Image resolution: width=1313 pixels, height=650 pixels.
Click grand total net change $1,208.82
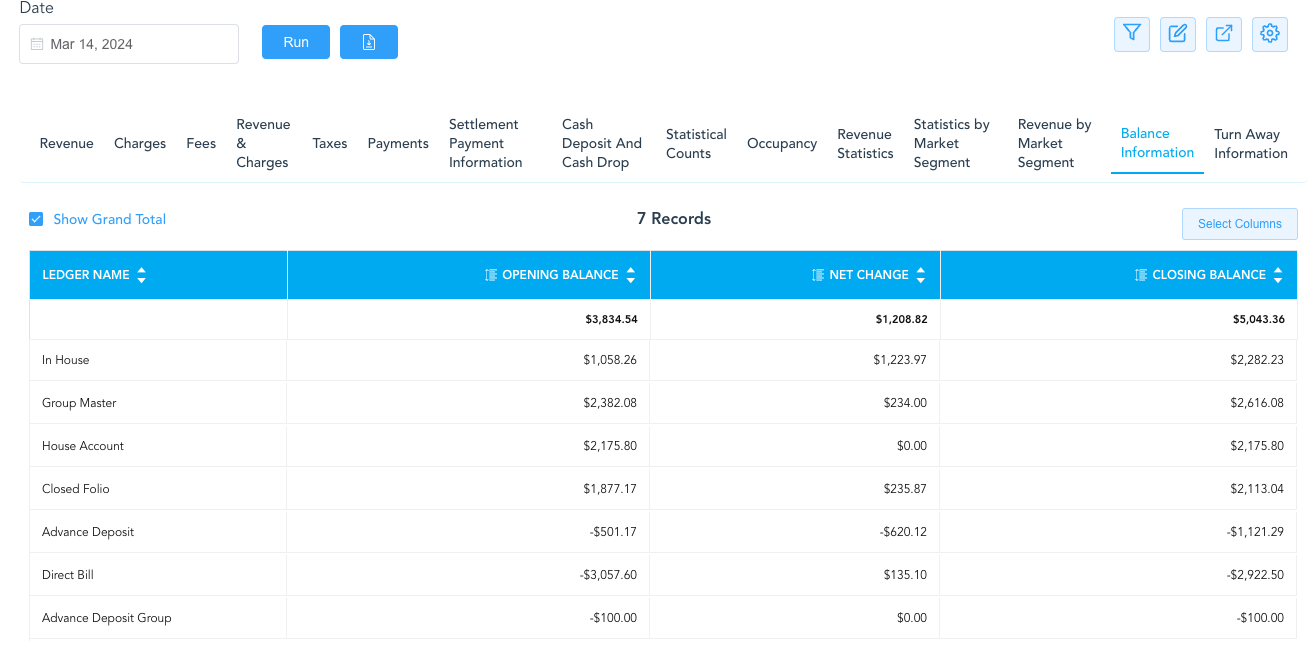(901, 320)
